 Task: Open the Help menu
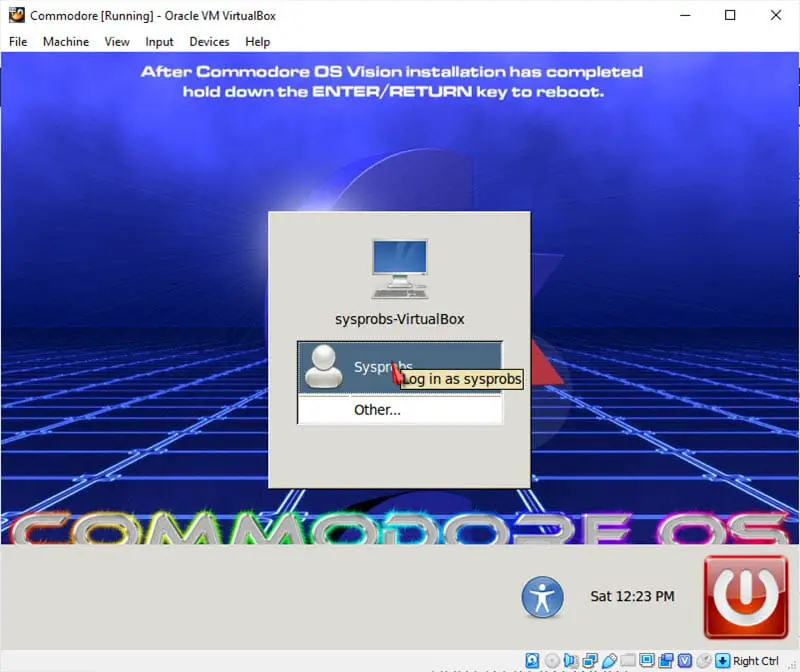coord(258,42)
